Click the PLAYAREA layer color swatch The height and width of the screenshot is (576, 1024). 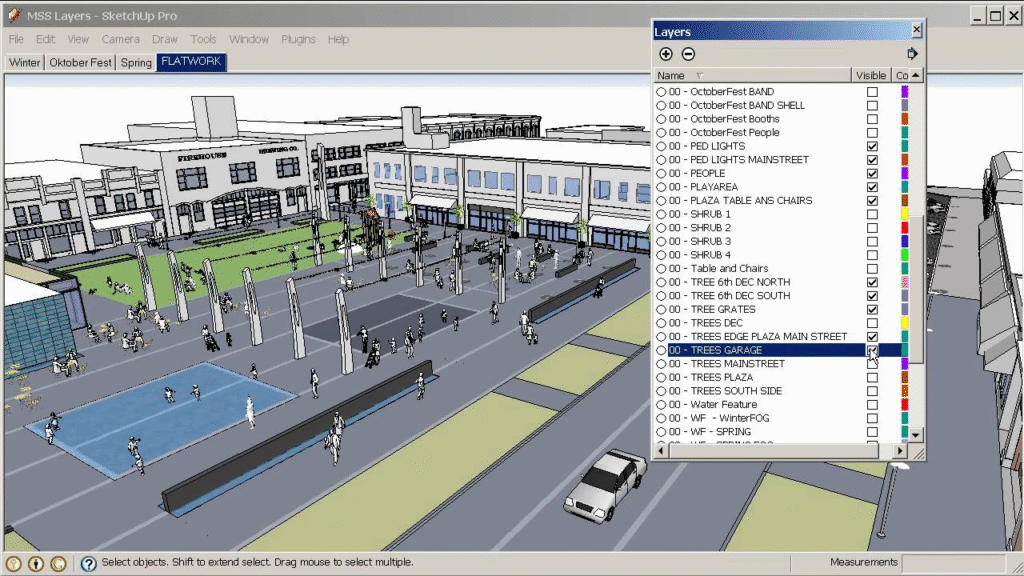point(904,187)
